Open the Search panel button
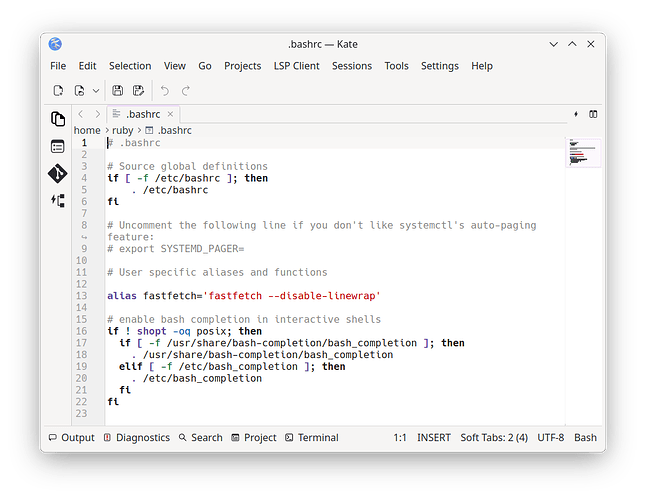Screen dimensions: 646x499 click(200, 437)
